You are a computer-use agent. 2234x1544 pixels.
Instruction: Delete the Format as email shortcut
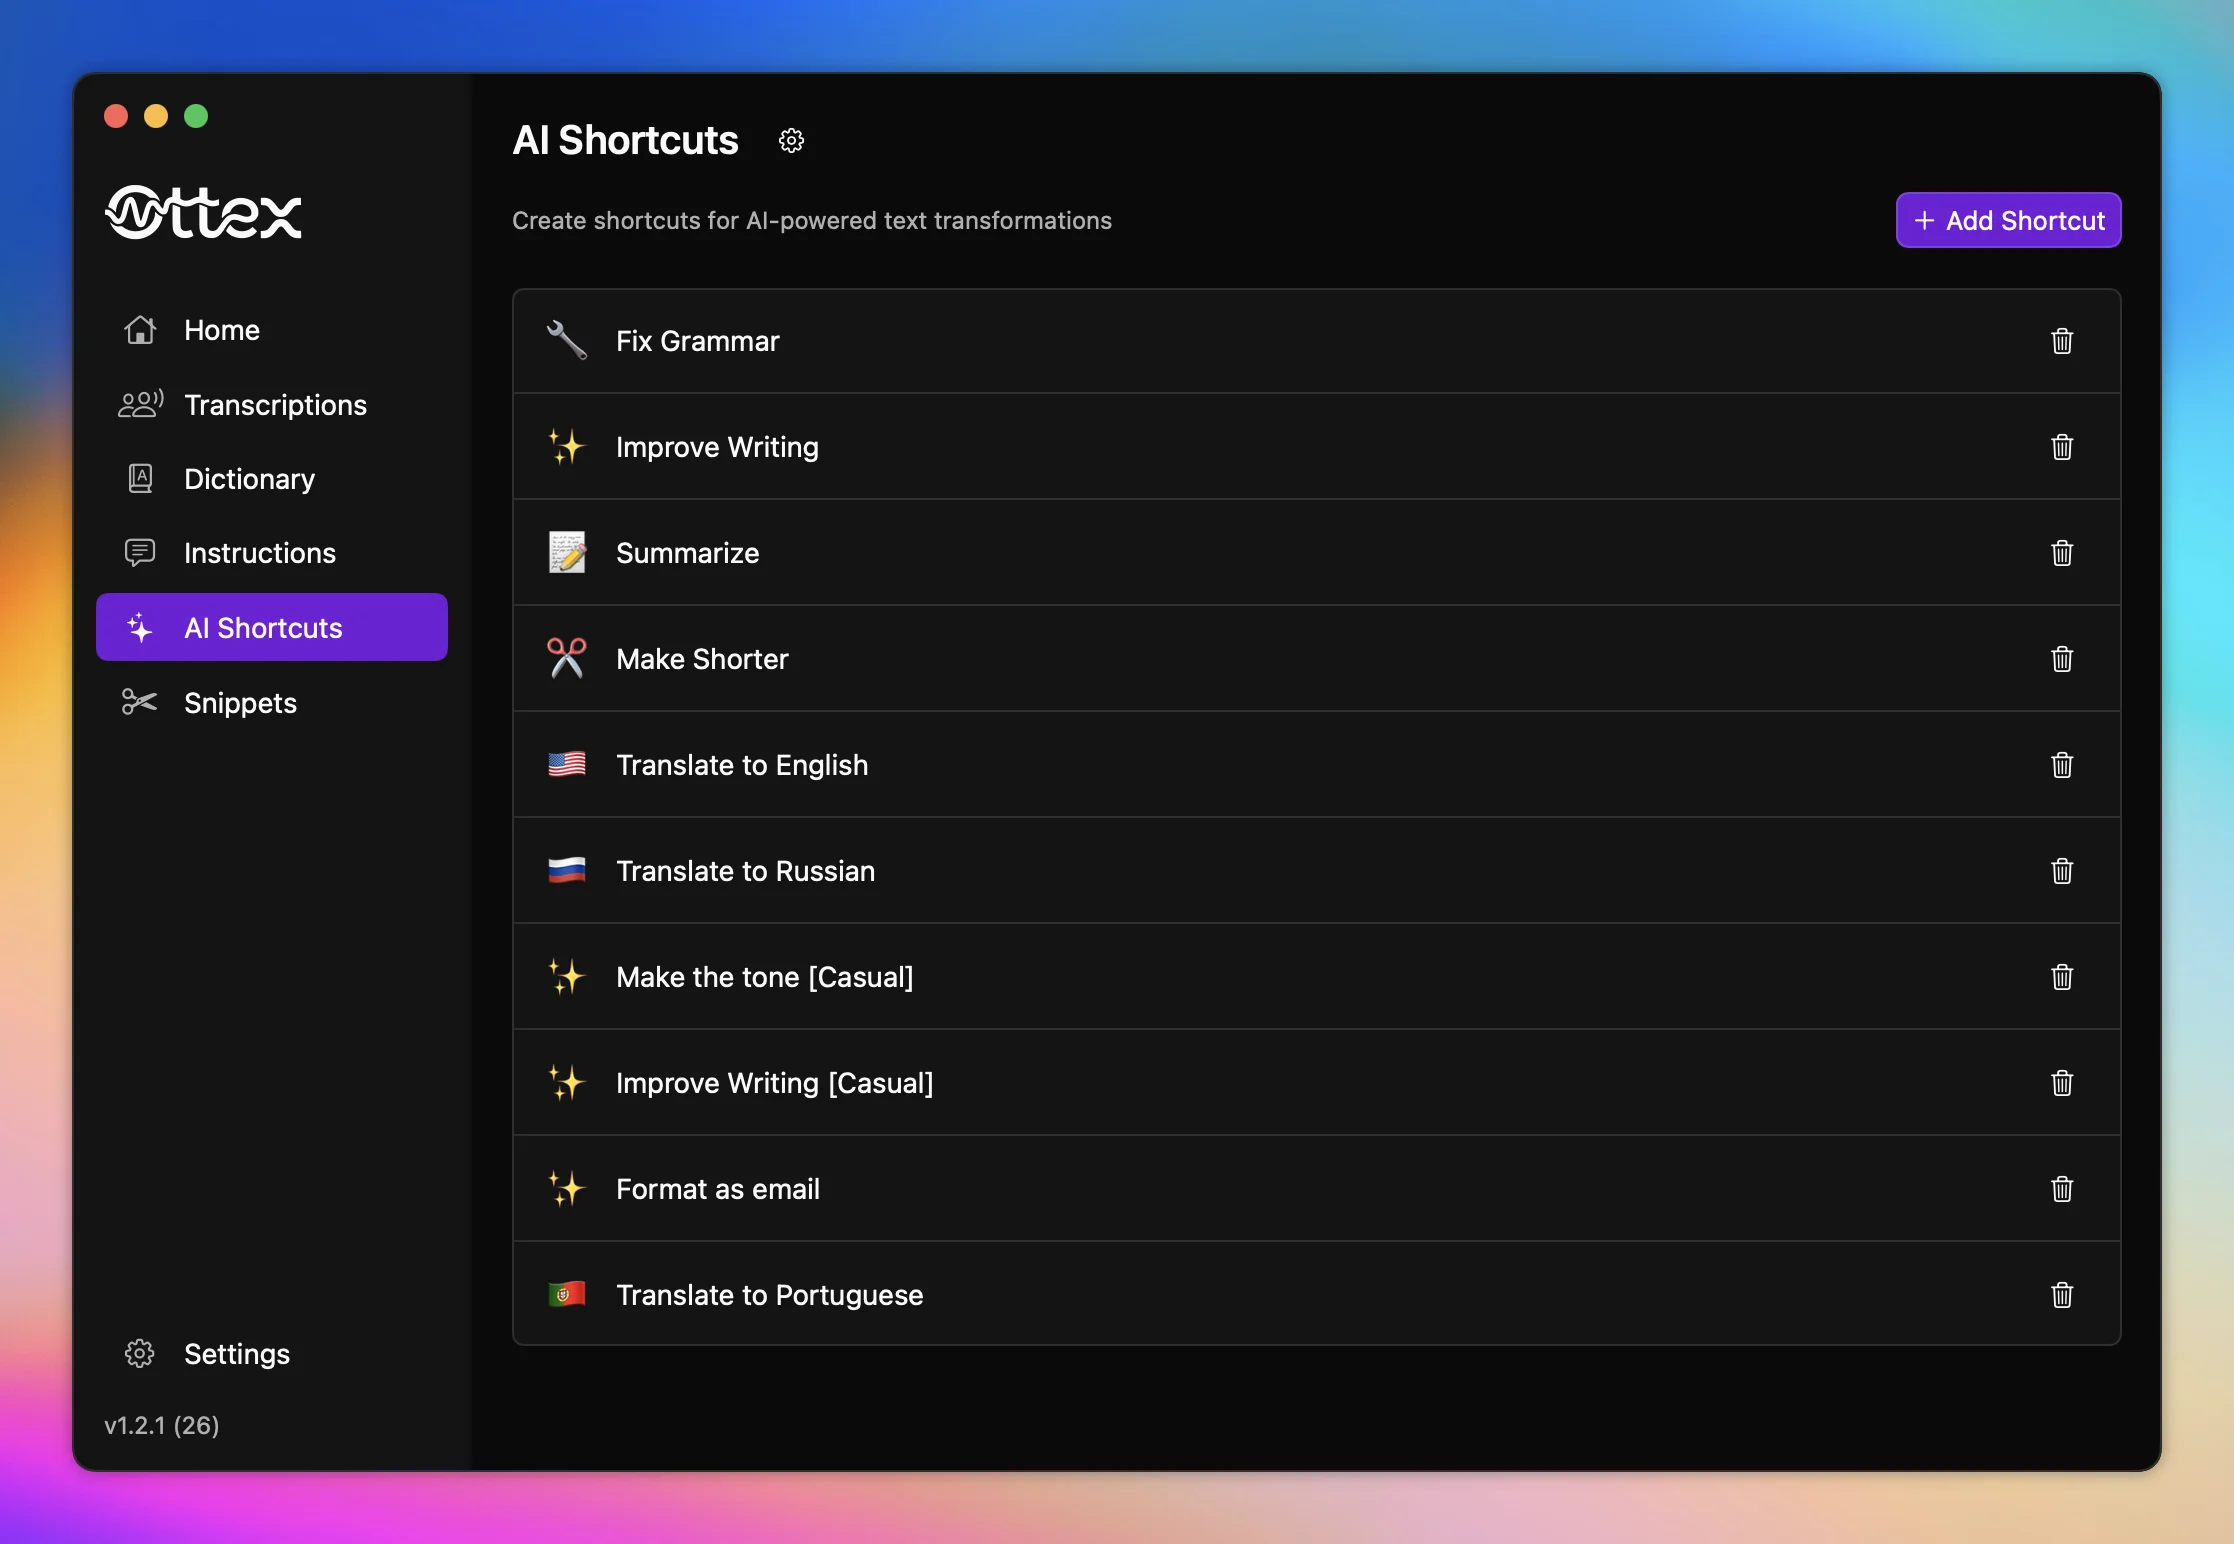(2062, 1189)
